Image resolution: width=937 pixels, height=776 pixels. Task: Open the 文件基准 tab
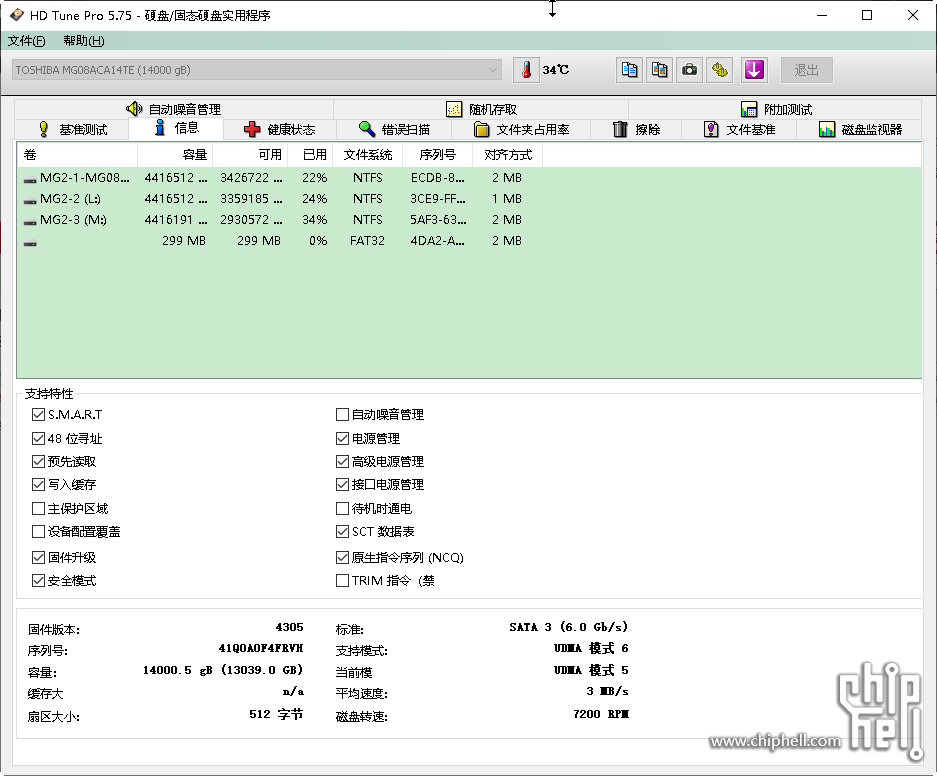pos(739,129)
